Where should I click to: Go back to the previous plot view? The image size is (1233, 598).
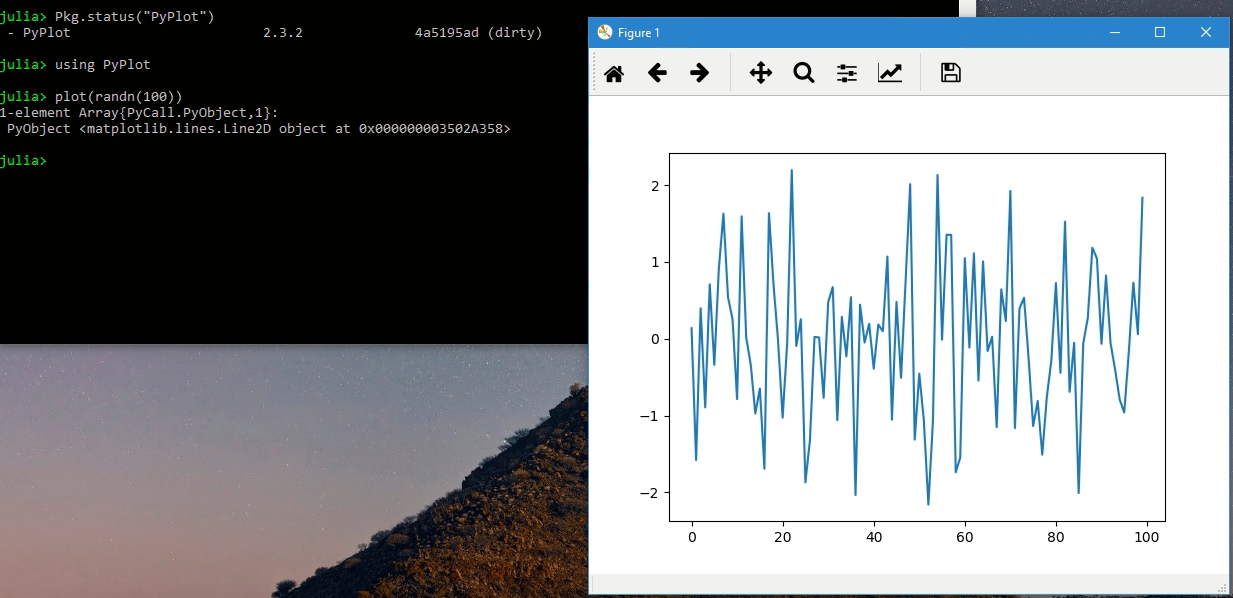click(x=656, y=72)
